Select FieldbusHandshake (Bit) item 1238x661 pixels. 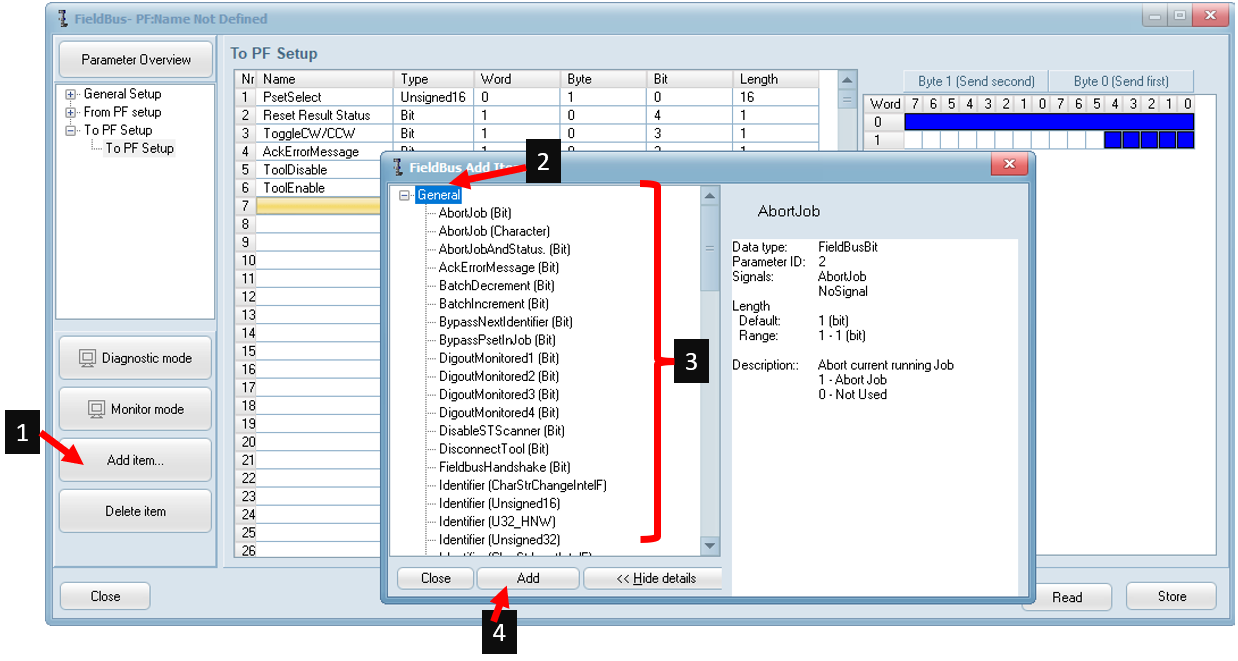click(504, 467)
